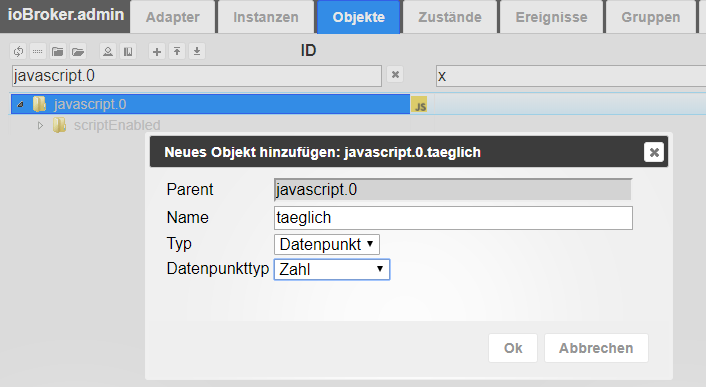Click the Name field containing taeglich
Screen dimensions: 706x387
click(453, 218)
